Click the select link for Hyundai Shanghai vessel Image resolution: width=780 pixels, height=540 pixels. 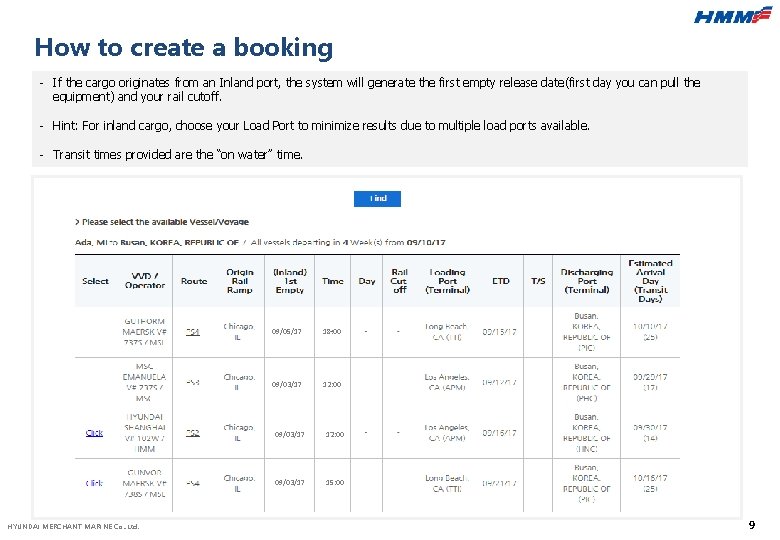94,433
